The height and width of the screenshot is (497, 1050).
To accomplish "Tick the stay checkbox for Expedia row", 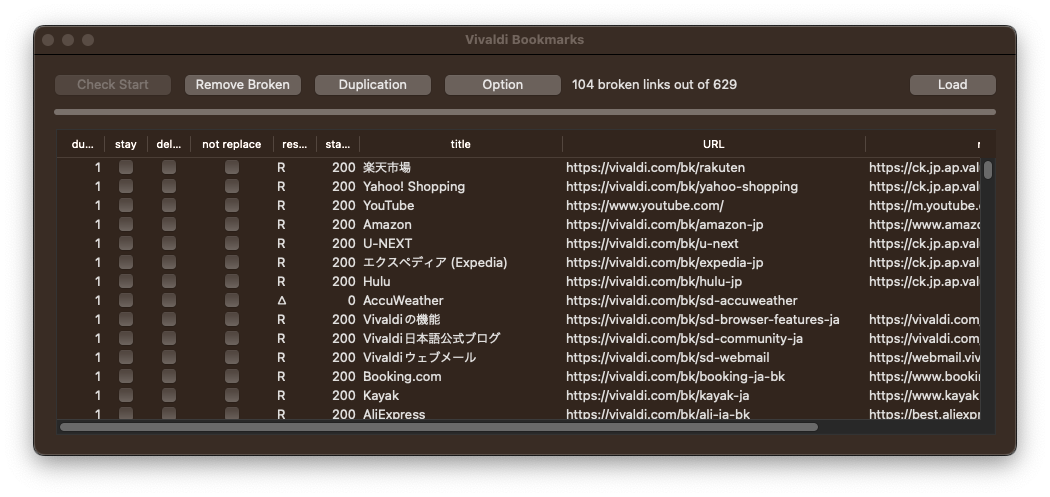I will point(126,262).
